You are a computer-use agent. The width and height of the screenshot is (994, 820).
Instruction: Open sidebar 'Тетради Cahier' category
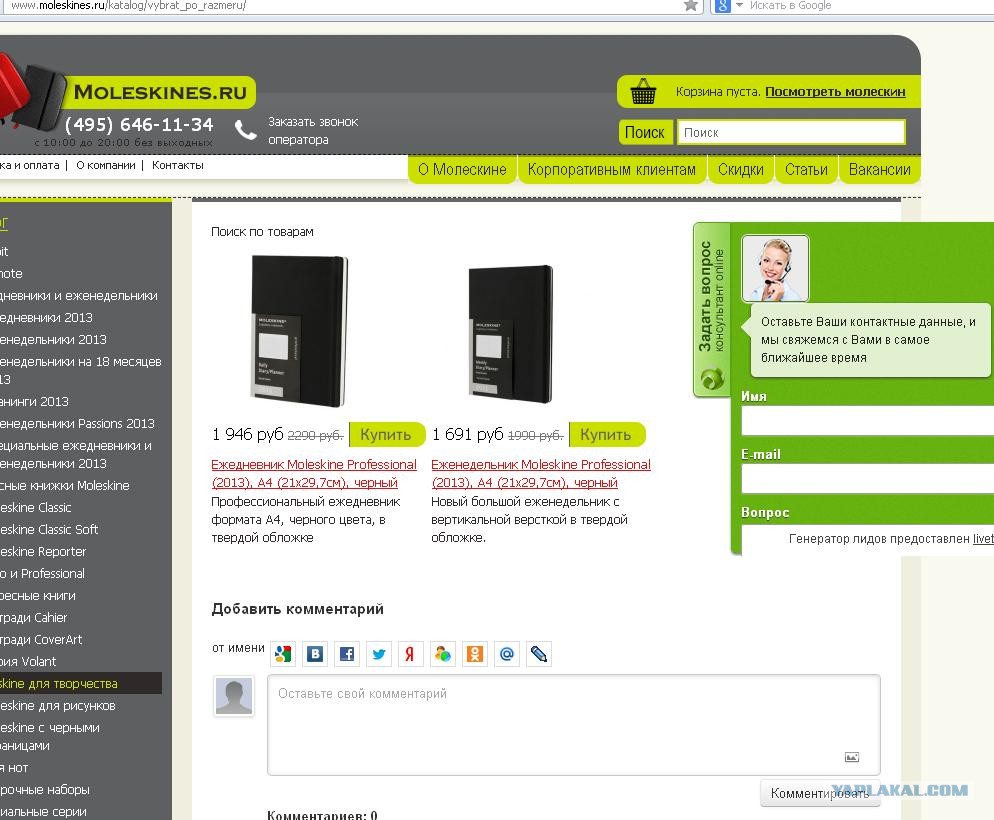tap(34, 617)
